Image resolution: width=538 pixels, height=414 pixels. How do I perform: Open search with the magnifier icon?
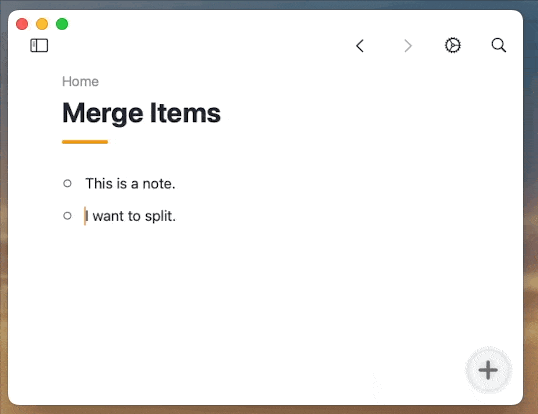point(499,45)
